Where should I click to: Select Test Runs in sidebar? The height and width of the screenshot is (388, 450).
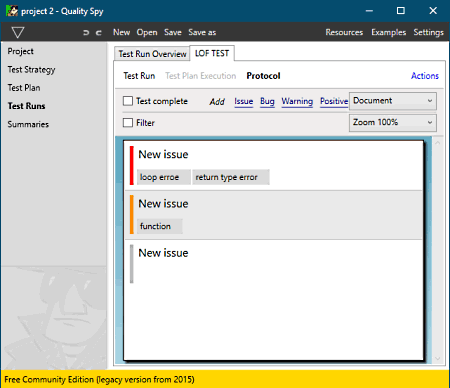(26, 106)
